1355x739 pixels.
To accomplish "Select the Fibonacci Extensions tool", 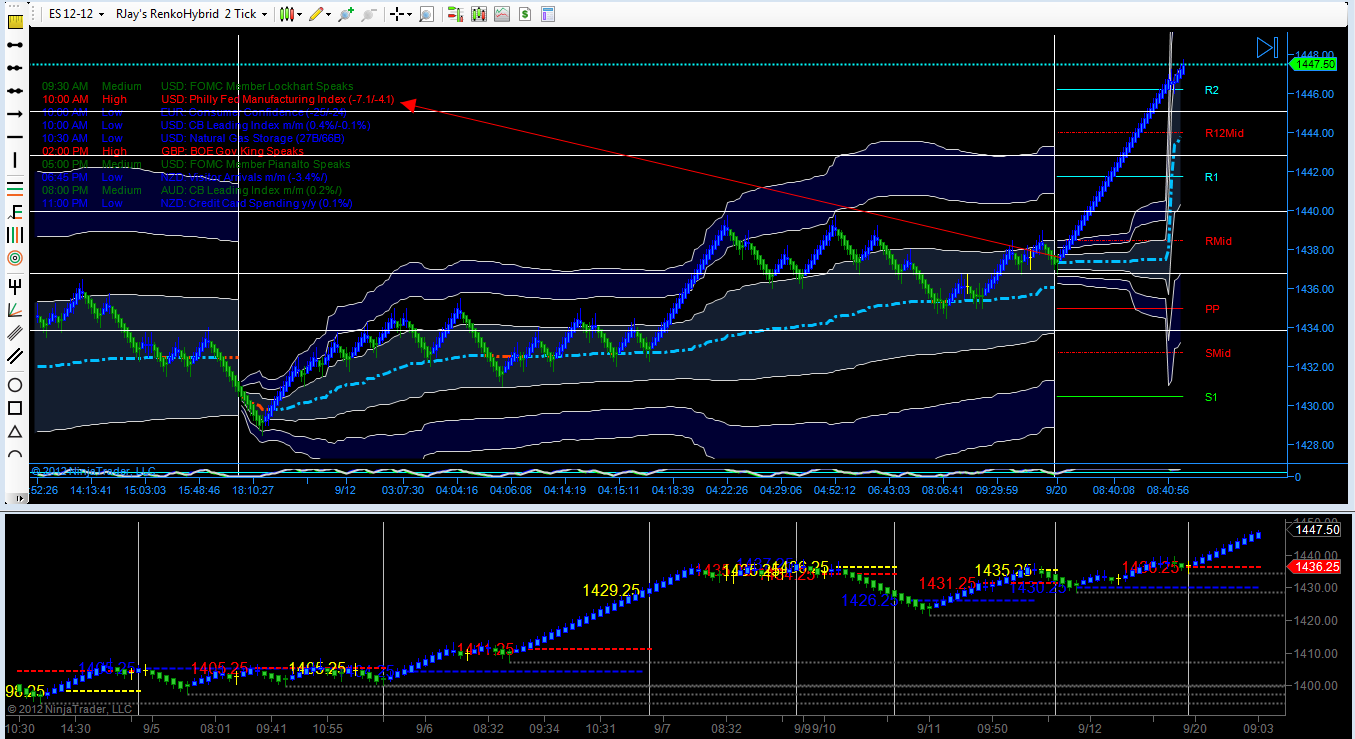I will tap(15, 211).
